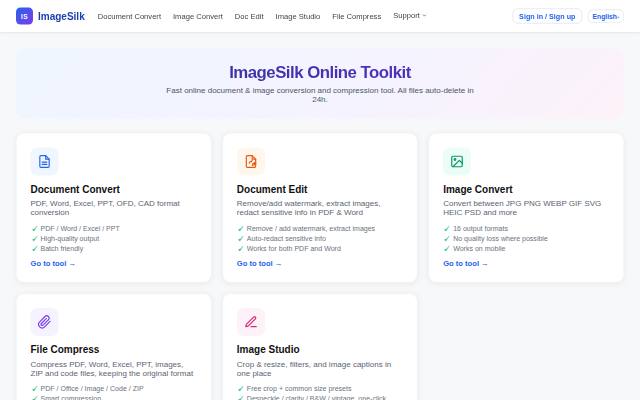640x400 pixels.
Task: Click the 'PDF, Word, Excel, PPT, OFD, CAD' description
Action: click(105, 208)
